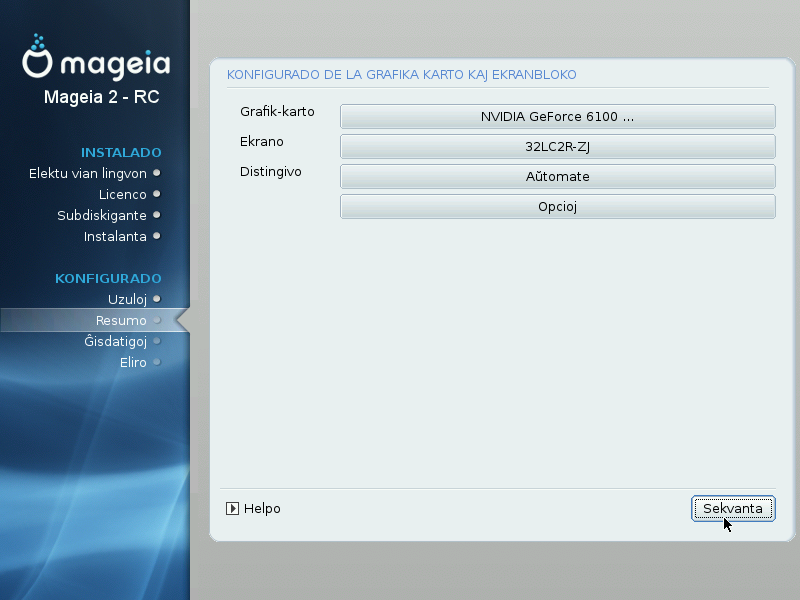Select the Eliro step
This screenshot has width=800, height=600.
tap(133, 362)
